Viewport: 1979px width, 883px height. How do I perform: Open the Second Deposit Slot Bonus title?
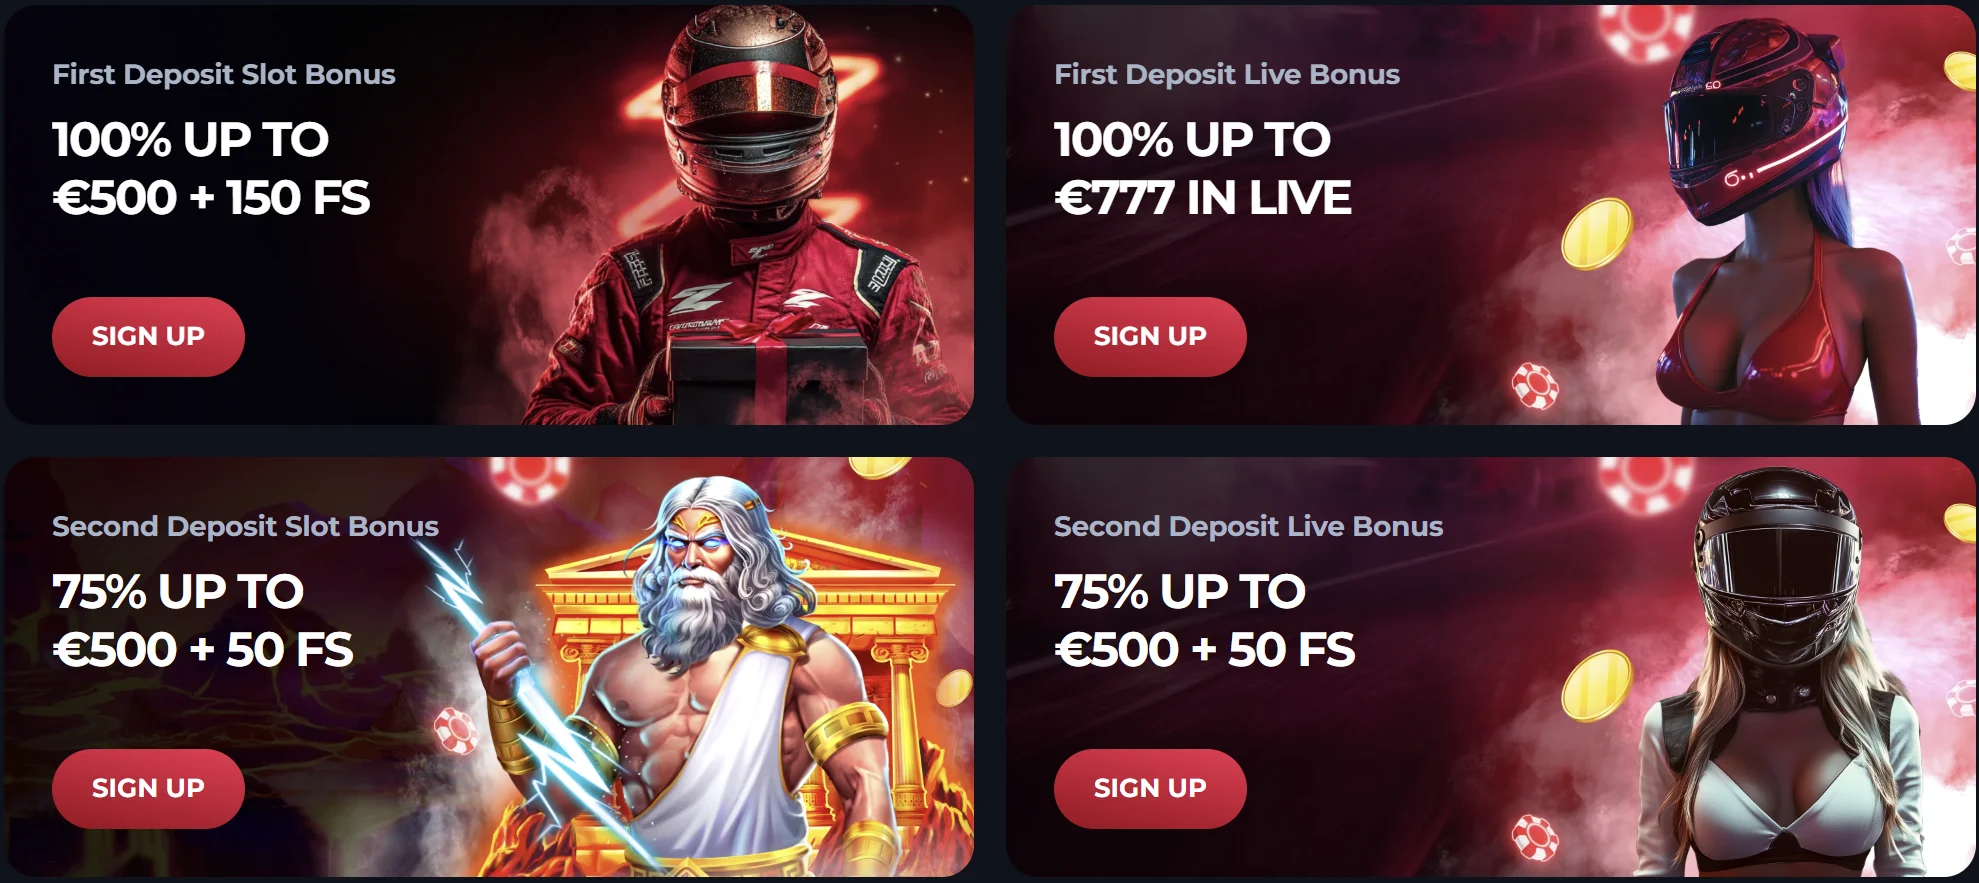(245, 526)
